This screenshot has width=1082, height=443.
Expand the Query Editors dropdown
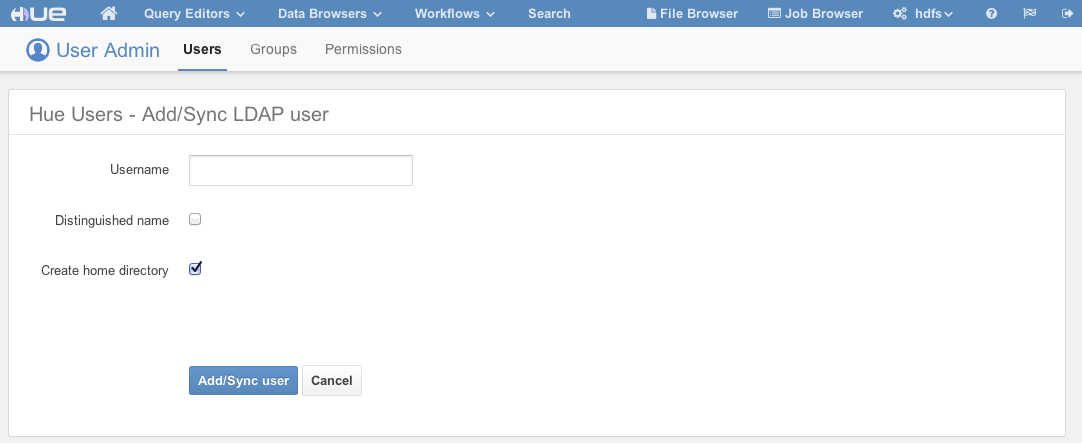click(193, 14)
